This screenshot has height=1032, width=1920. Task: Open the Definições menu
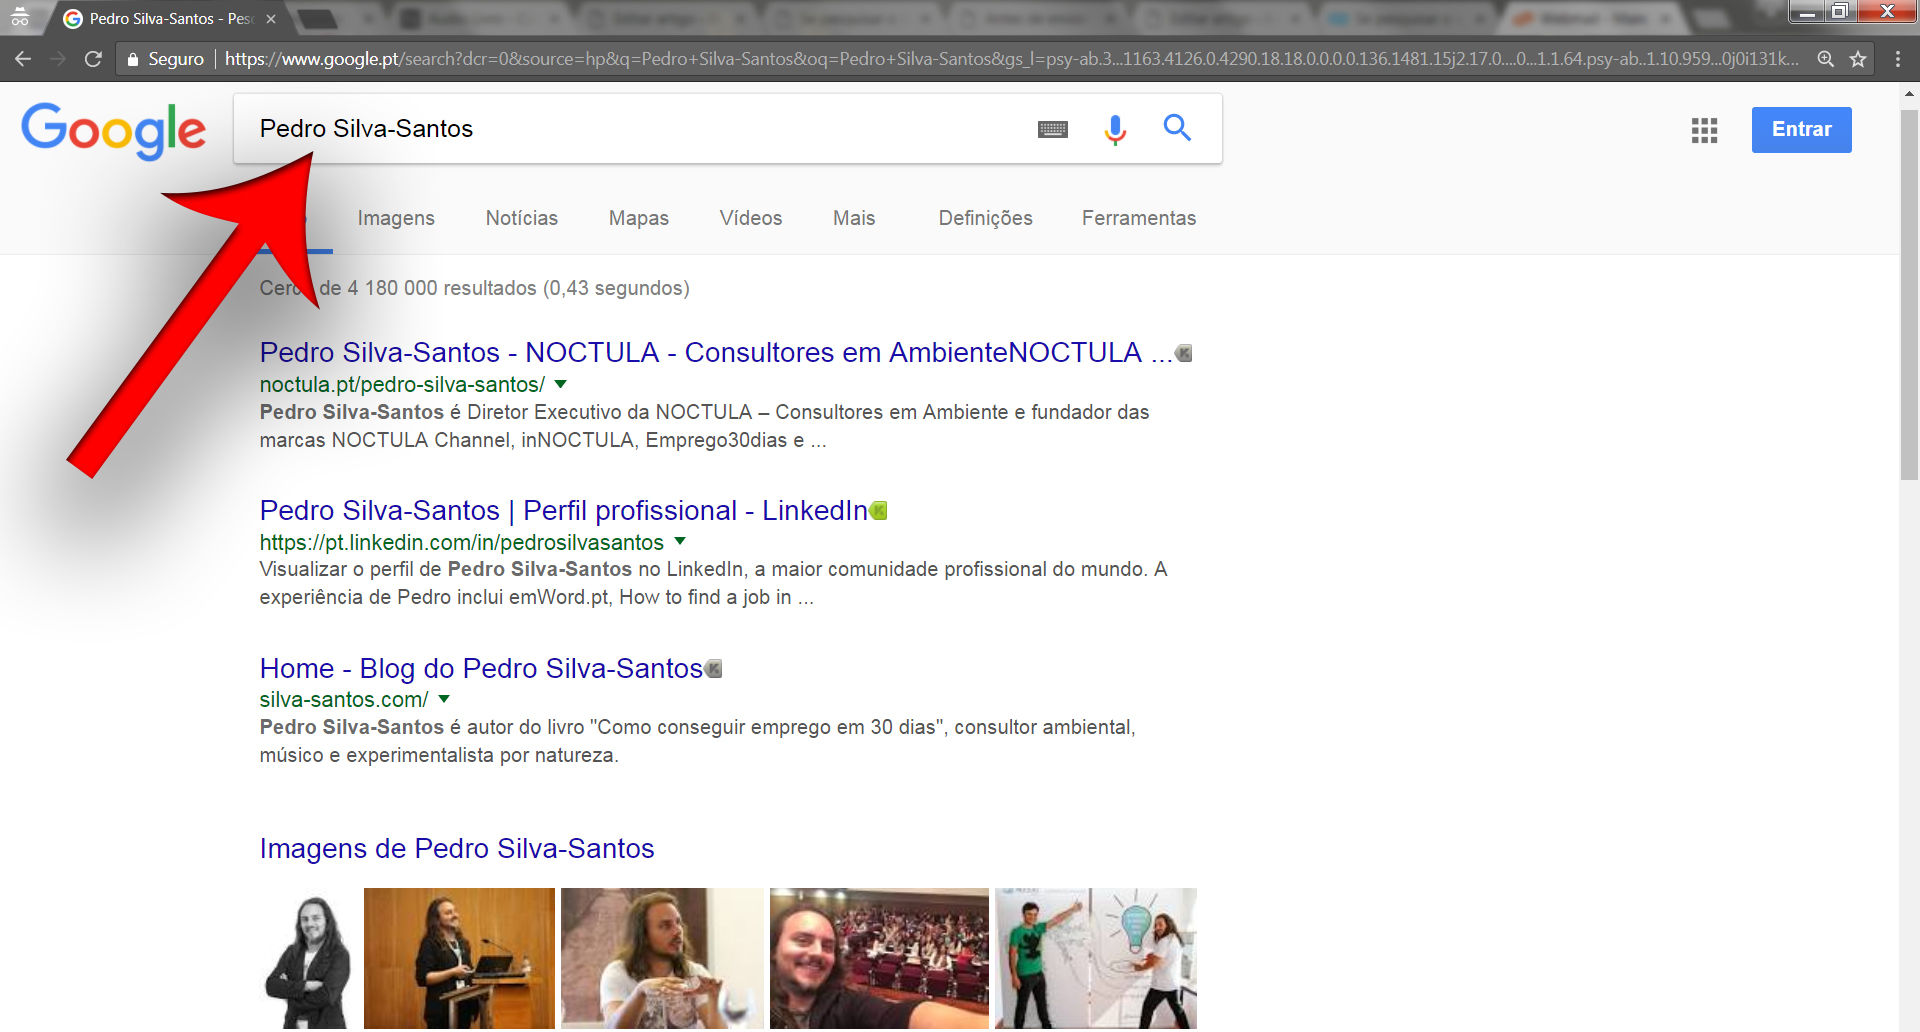pos(985,218)
